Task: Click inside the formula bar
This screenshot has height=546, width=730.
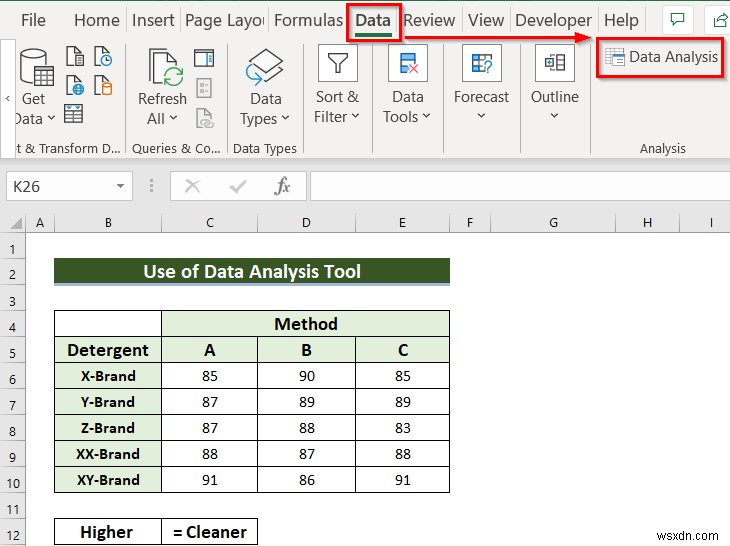Action: (520, 186)
